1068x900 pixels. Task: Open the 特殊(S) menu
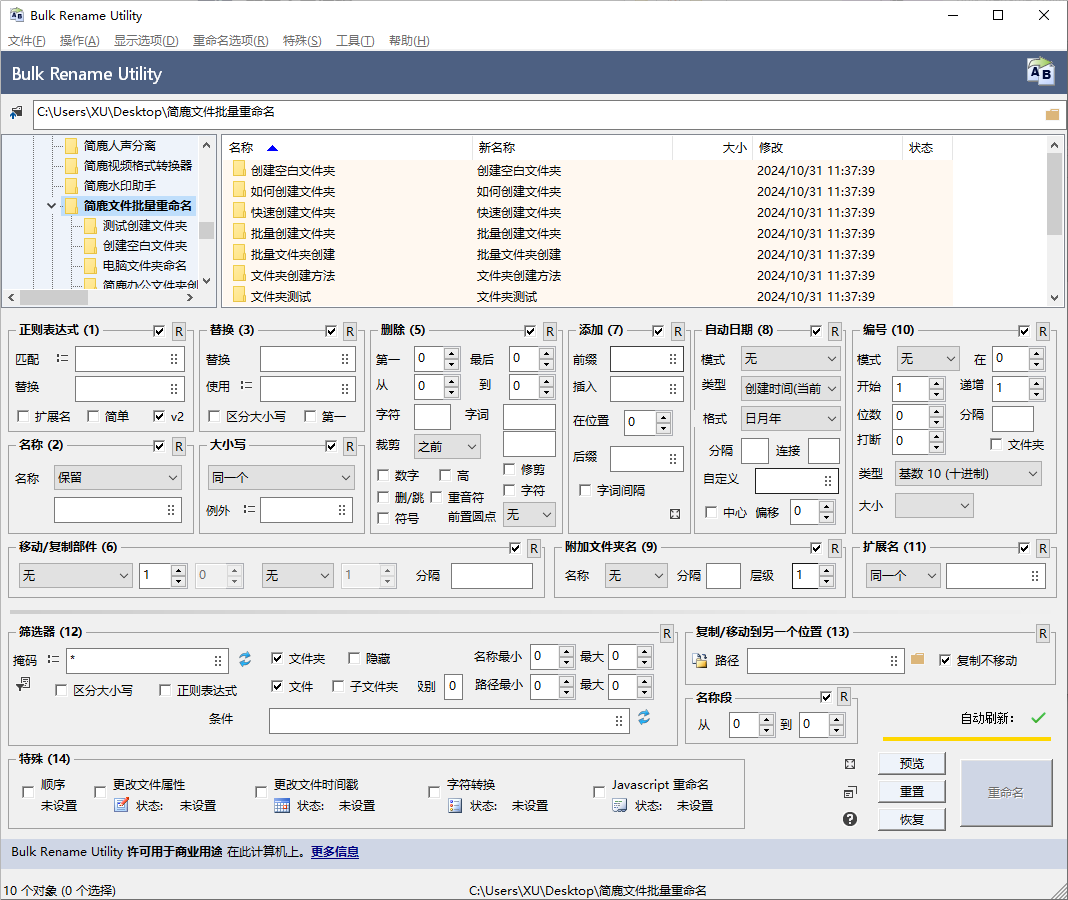[x=303, y=41]
